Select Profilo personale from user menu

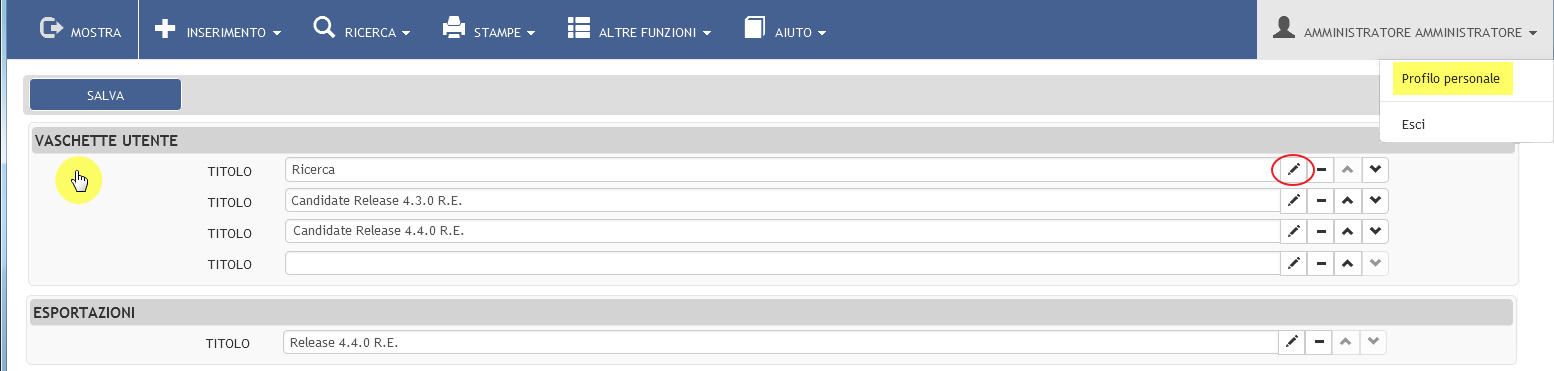click(x=1451, y=79)
